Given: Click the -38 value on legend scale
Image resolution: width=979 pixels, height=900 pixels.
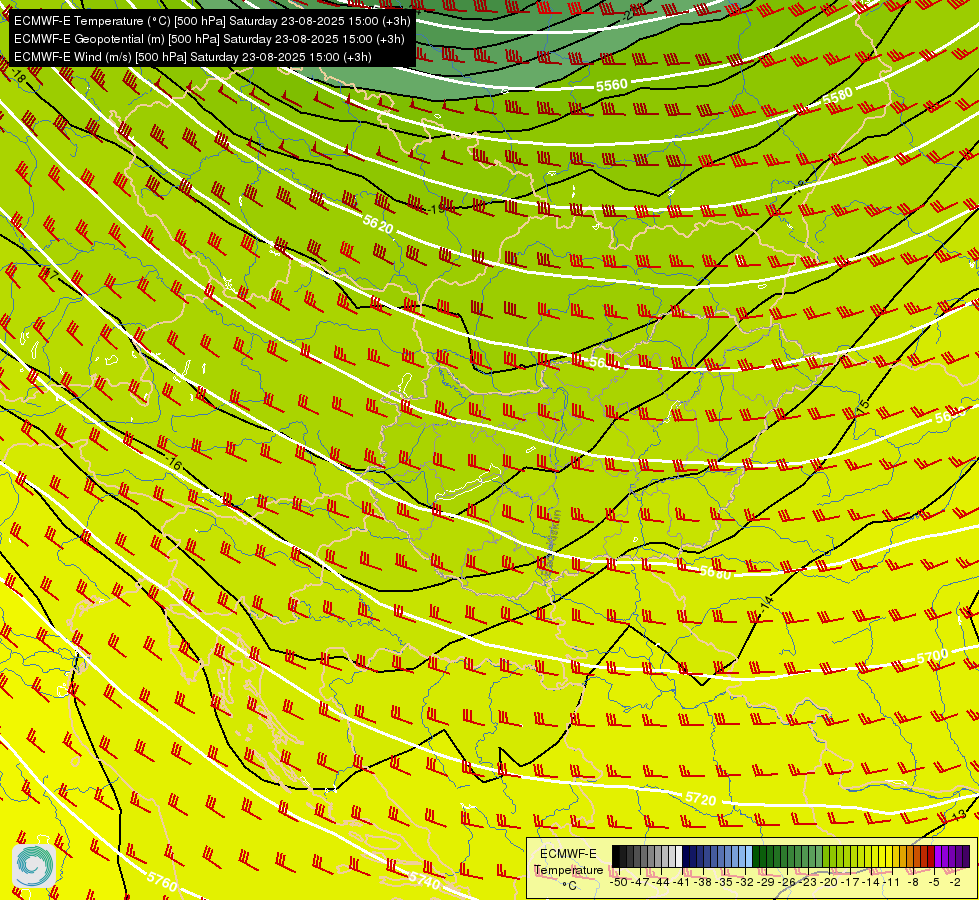Looking at the screenshot, I should (702, 882).
